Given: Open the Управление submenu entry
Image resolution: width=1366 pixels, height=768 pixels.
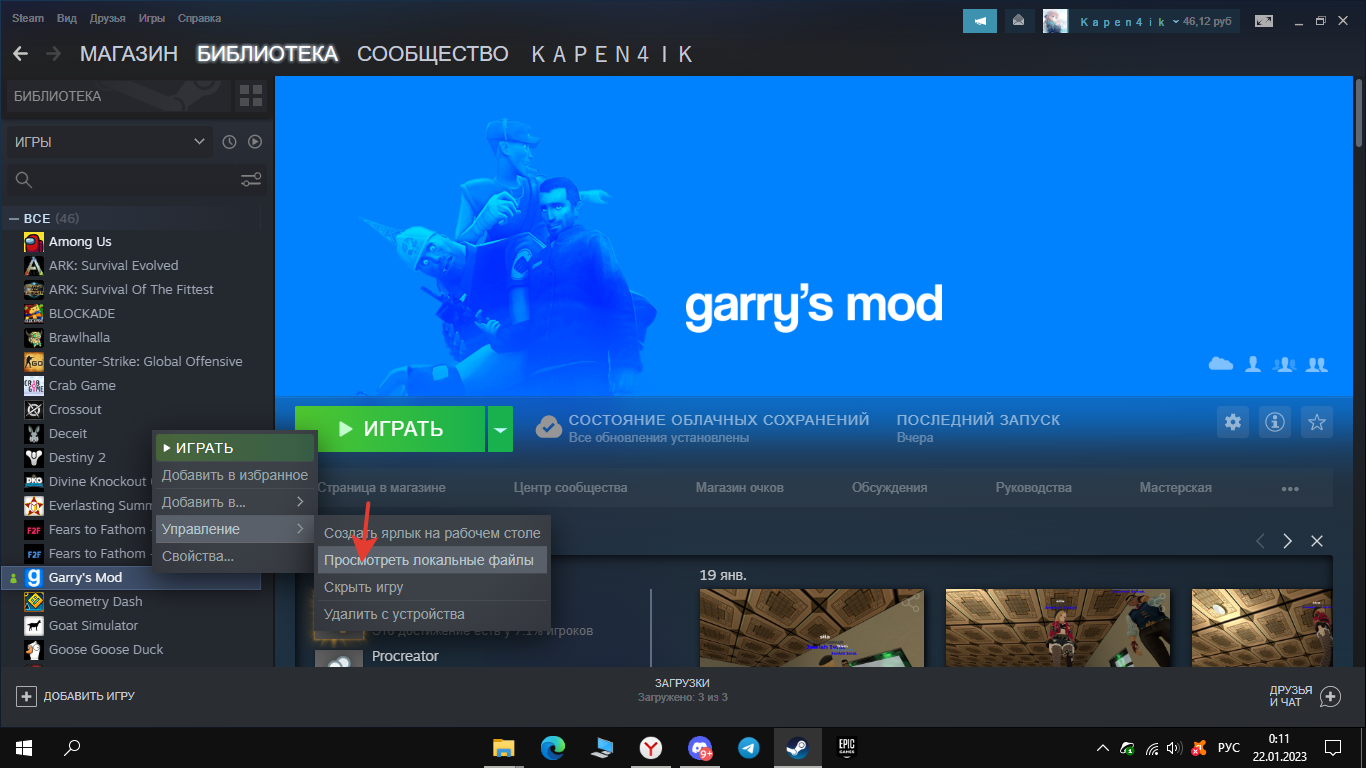Looking at the screenshot, I should pos(234,529).
